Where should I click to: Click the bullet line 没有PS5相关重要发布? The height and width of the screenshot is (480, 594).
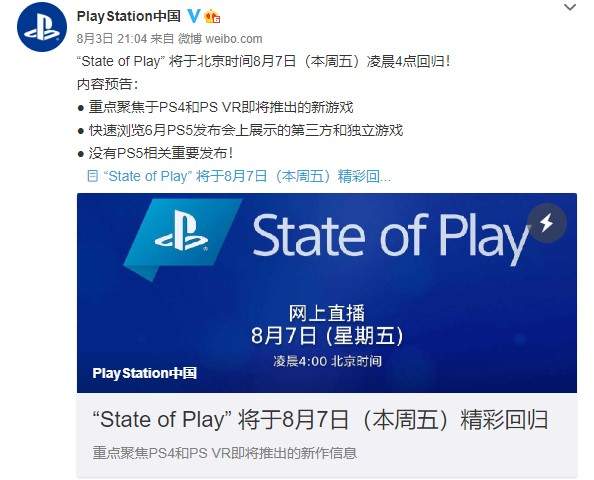(x=155, y=153)
